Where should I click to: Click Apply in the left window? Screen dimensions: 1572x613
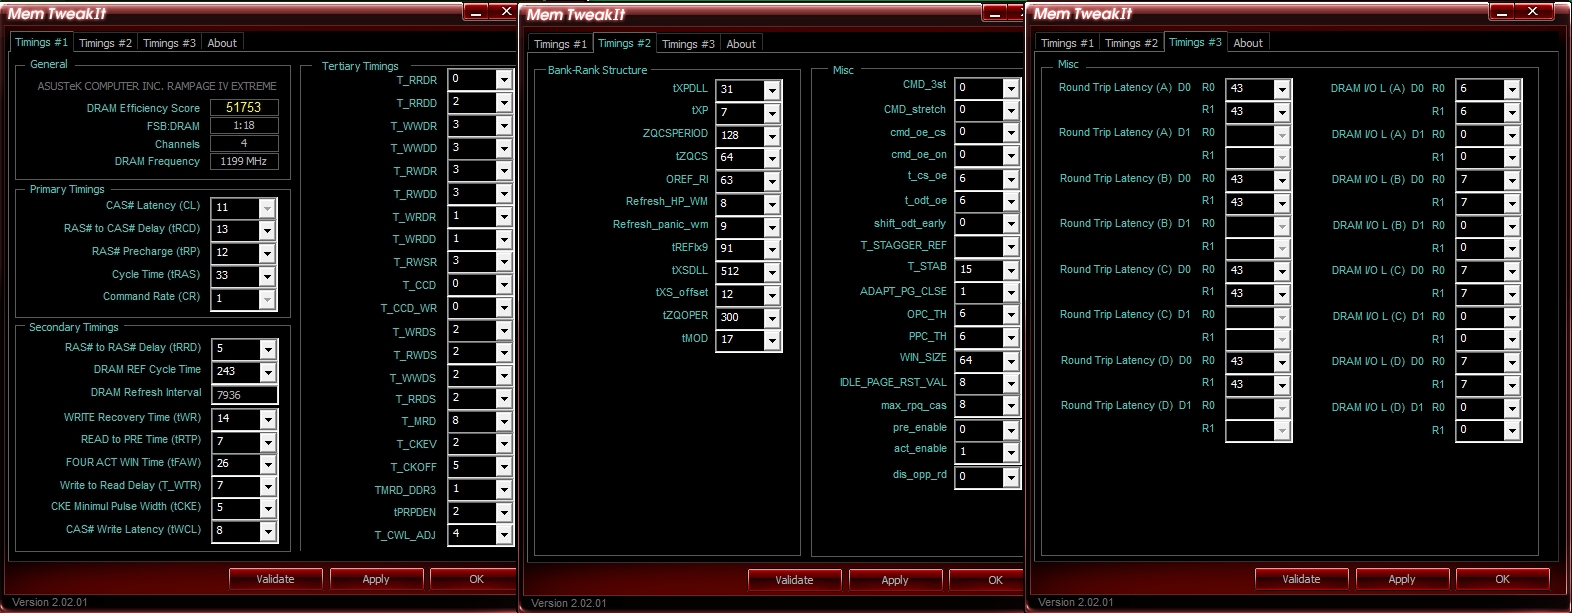(376, 579)
